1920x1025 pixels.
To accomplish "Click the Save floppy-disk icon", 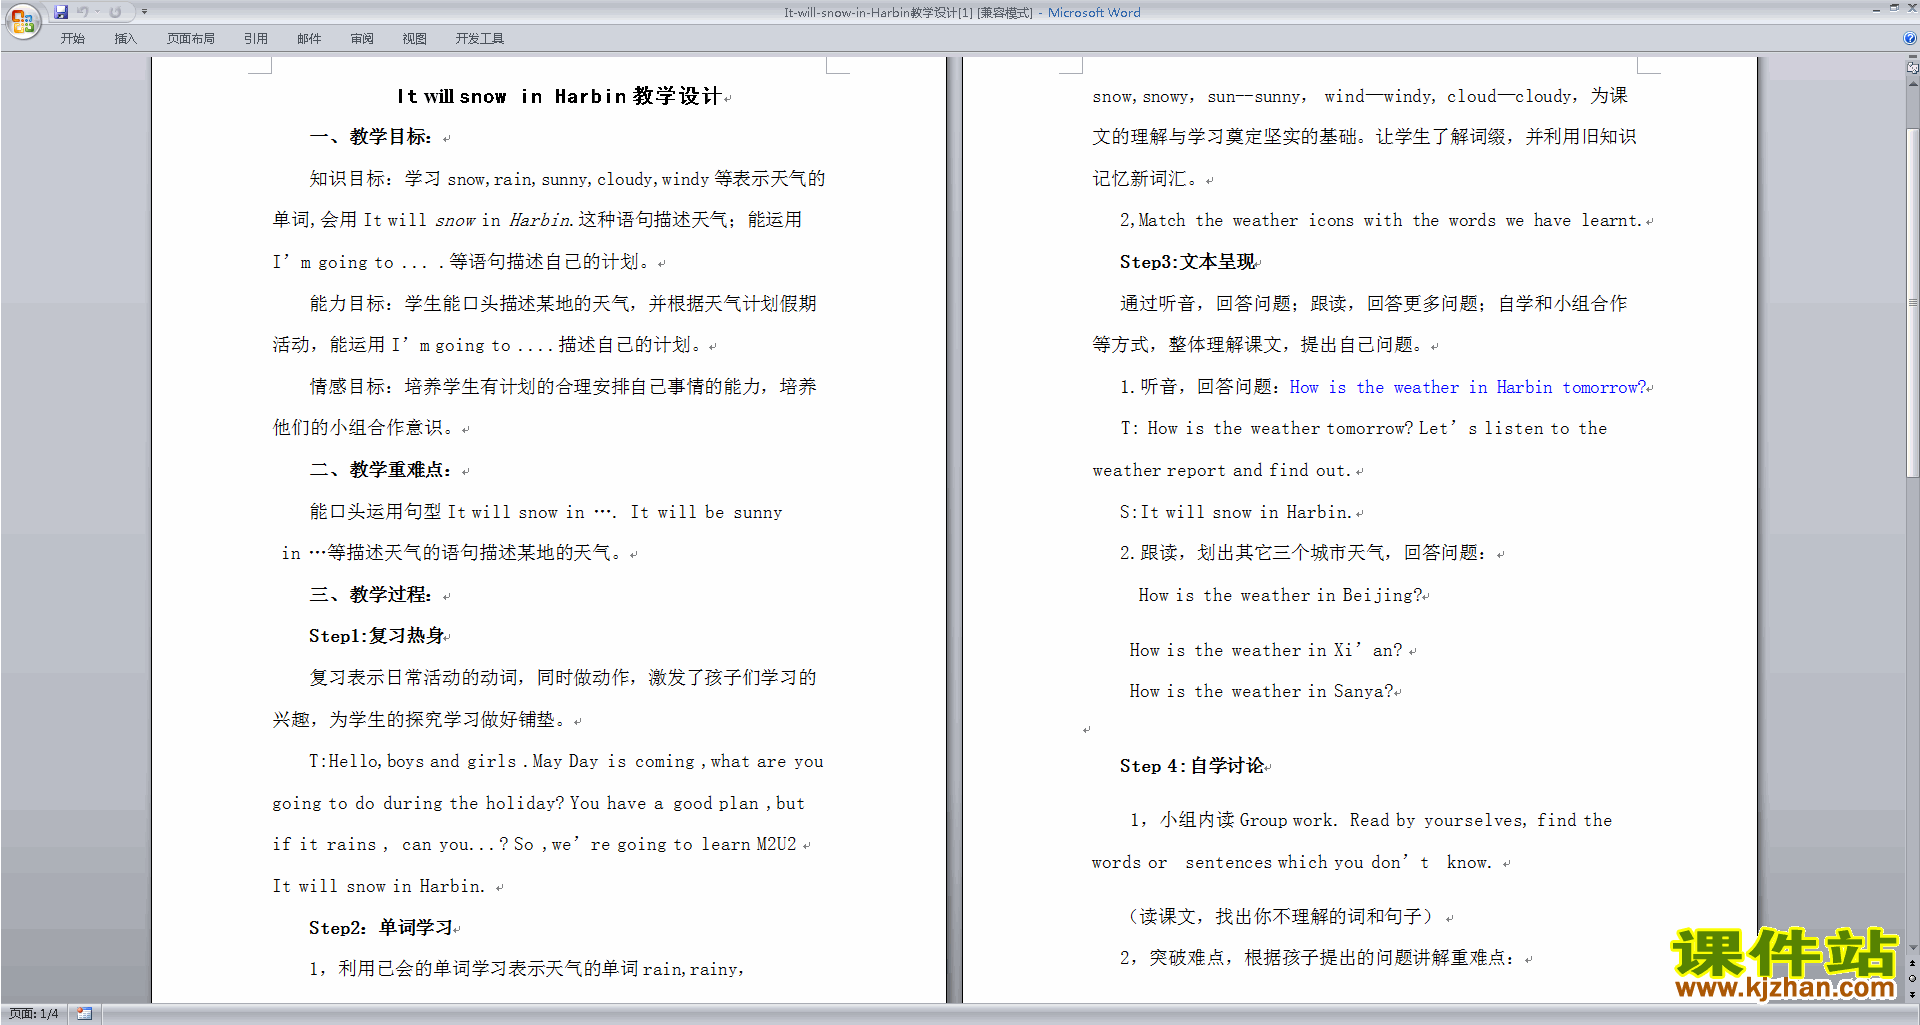I will pos(61,12).
